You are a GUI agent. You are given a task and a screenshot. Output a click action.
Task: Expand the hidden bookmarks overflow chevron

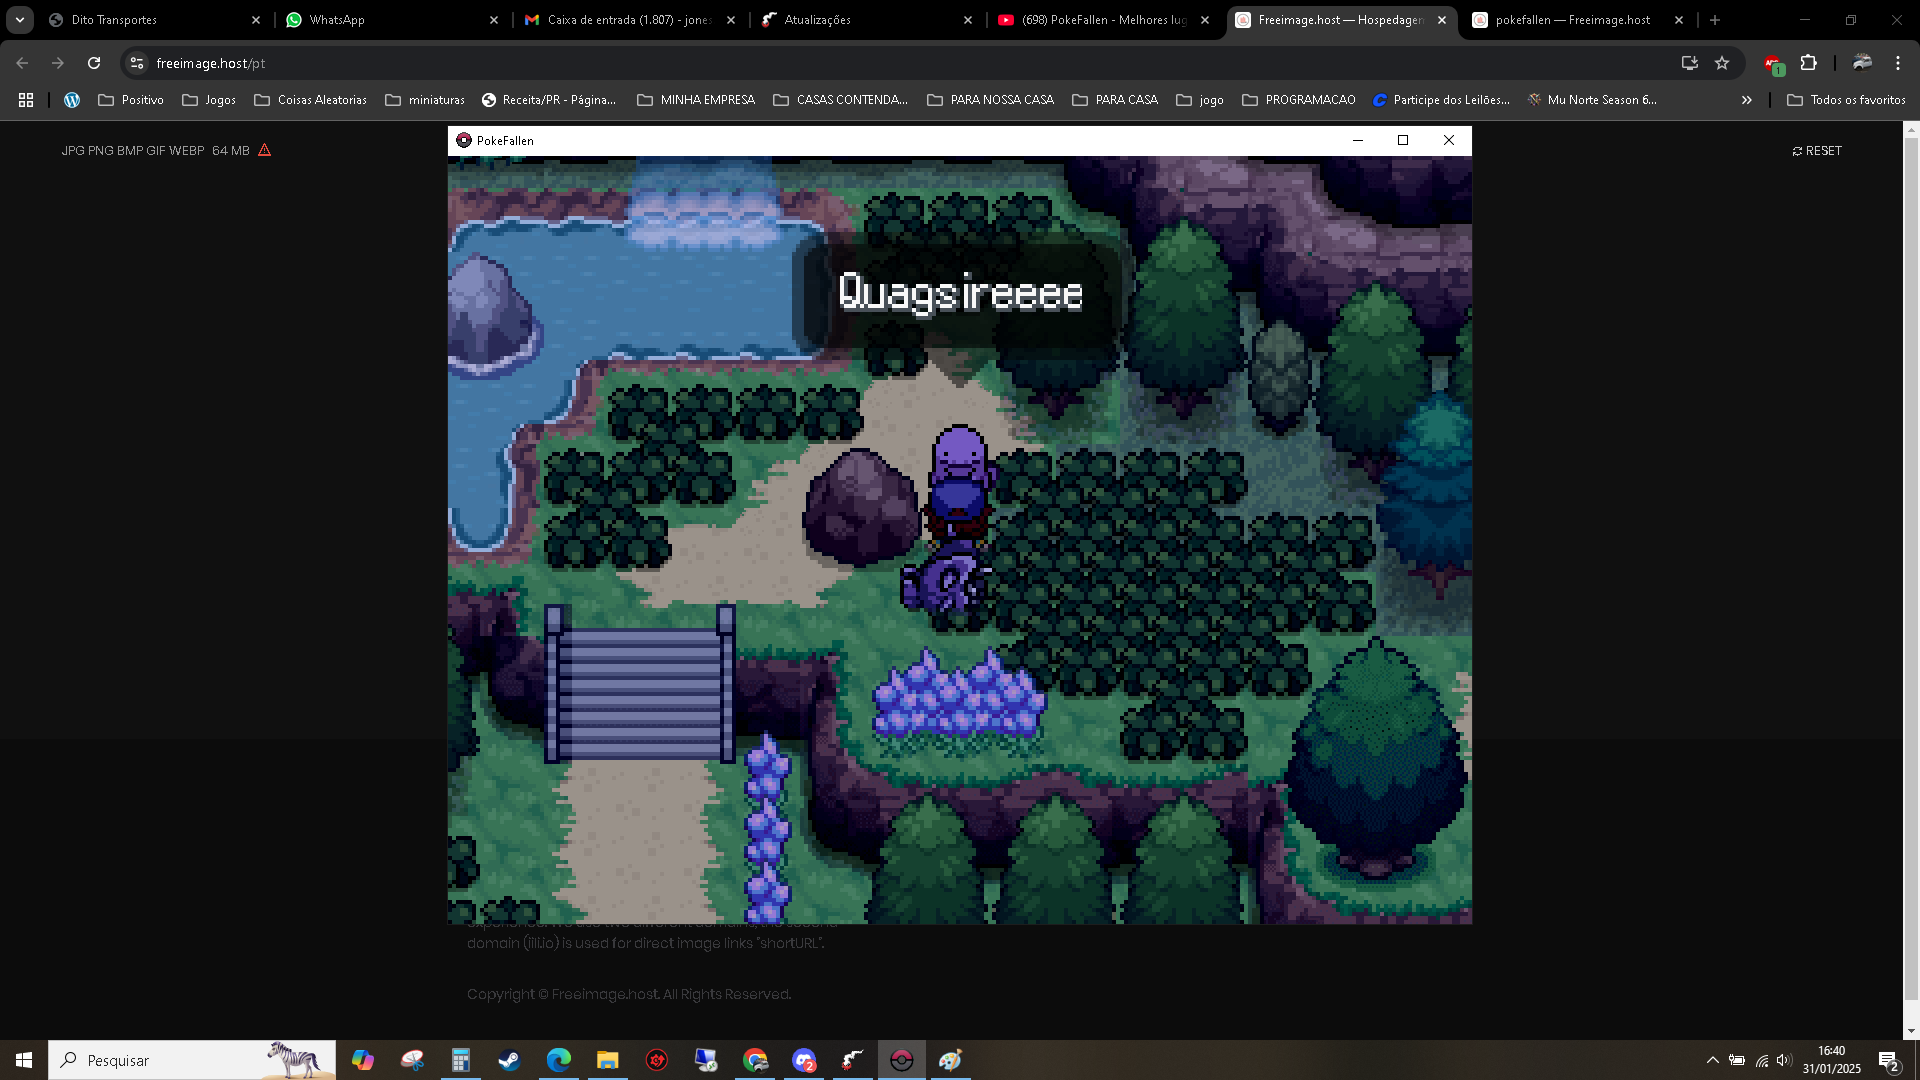1747,100
